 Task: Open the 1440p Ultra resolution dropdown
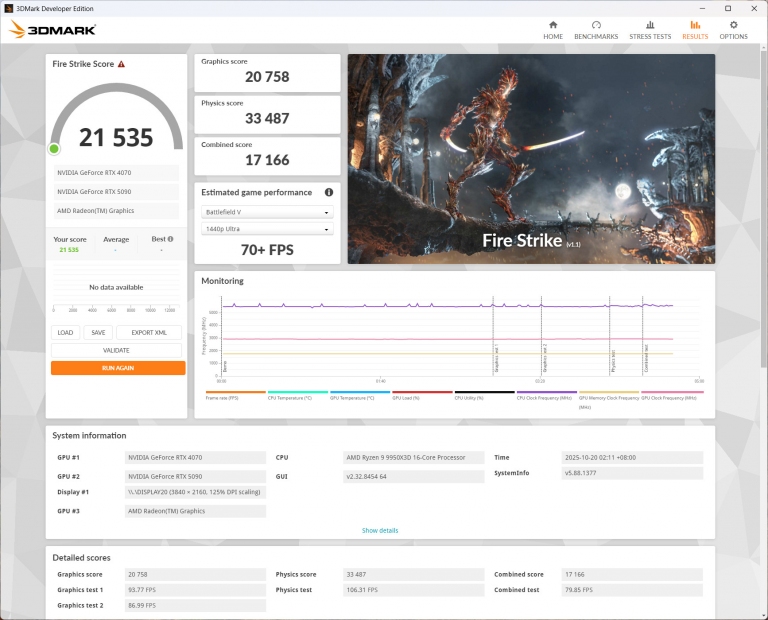[267, 229]
